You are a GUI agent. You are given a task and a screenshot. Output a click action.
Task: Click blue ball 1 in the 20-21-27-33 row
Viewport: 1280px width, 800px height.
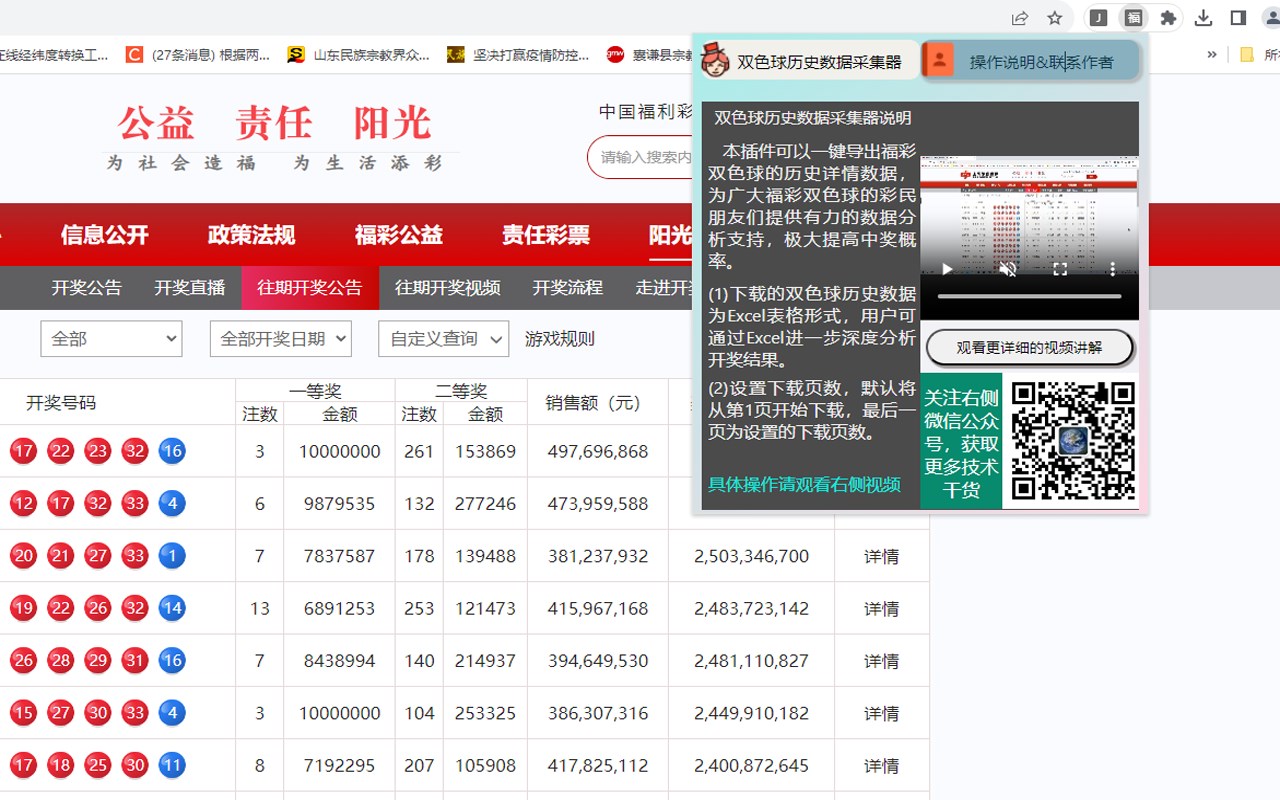[172, 556]
